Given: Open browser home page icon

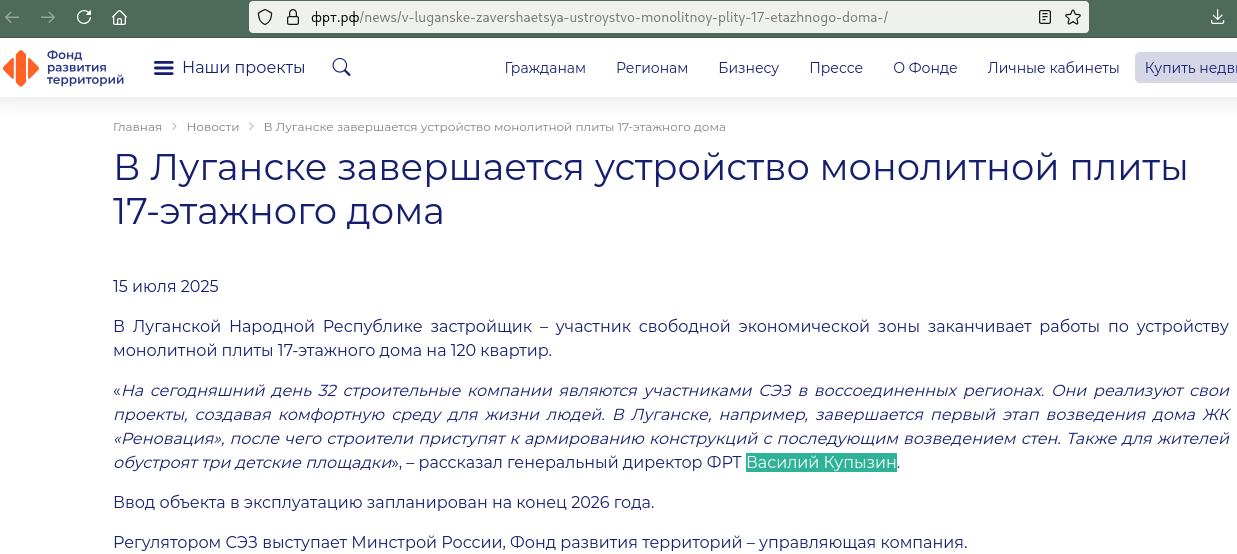Looking at the screenshot, I should click(120, 17).
